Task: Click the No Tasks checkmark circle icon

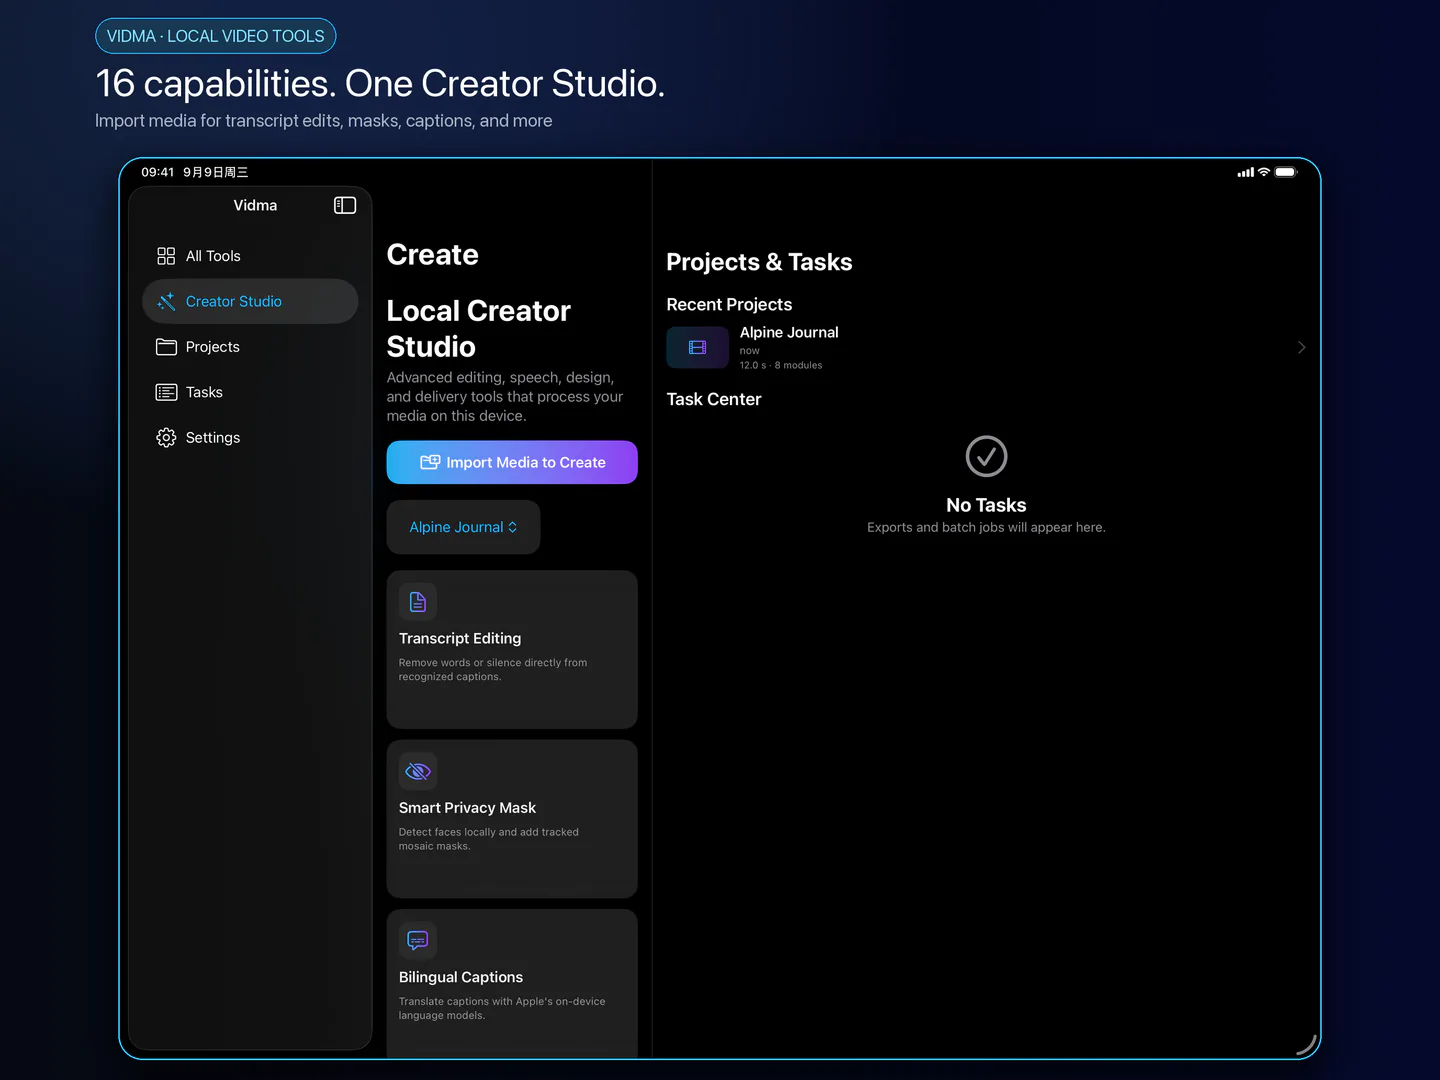Action: tap(986, 456)
